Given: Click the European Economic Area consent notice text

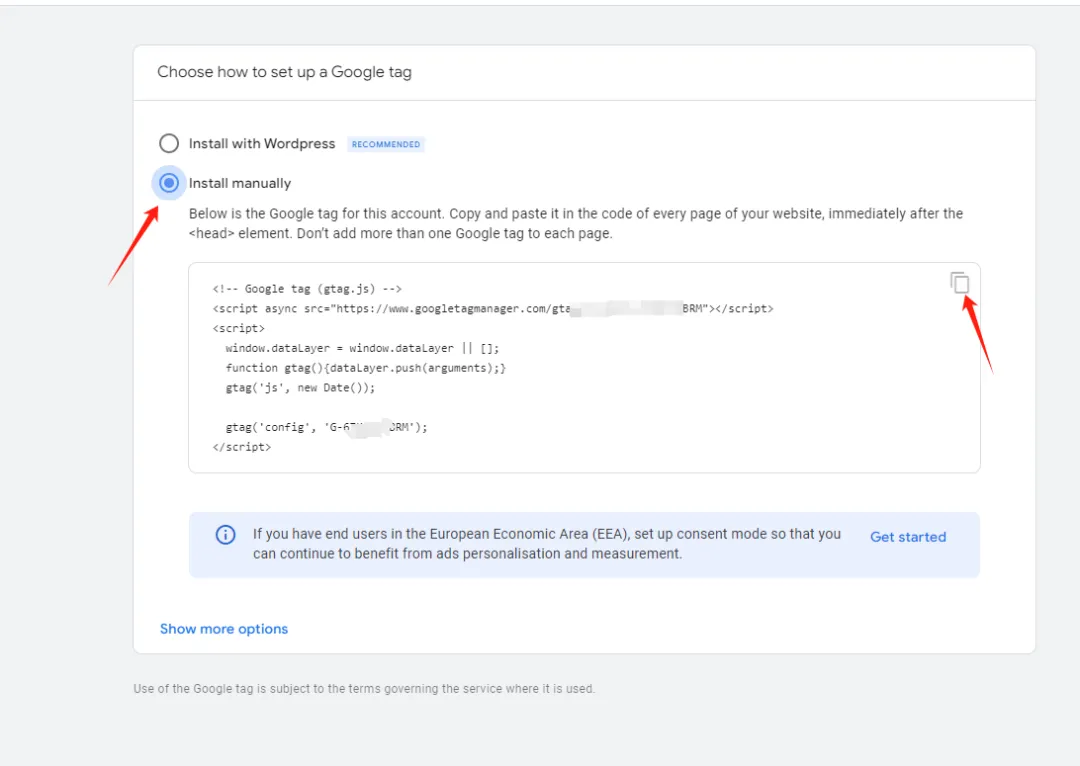Looking at the screenshot, I should (547, 544).
